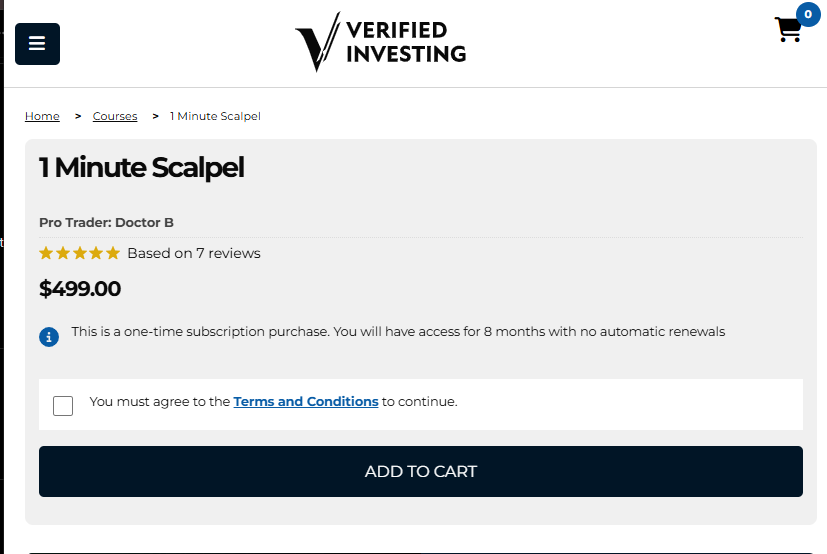Click the Verified Investing logo
The image size is (827, 554).
[x=381, y=42]
